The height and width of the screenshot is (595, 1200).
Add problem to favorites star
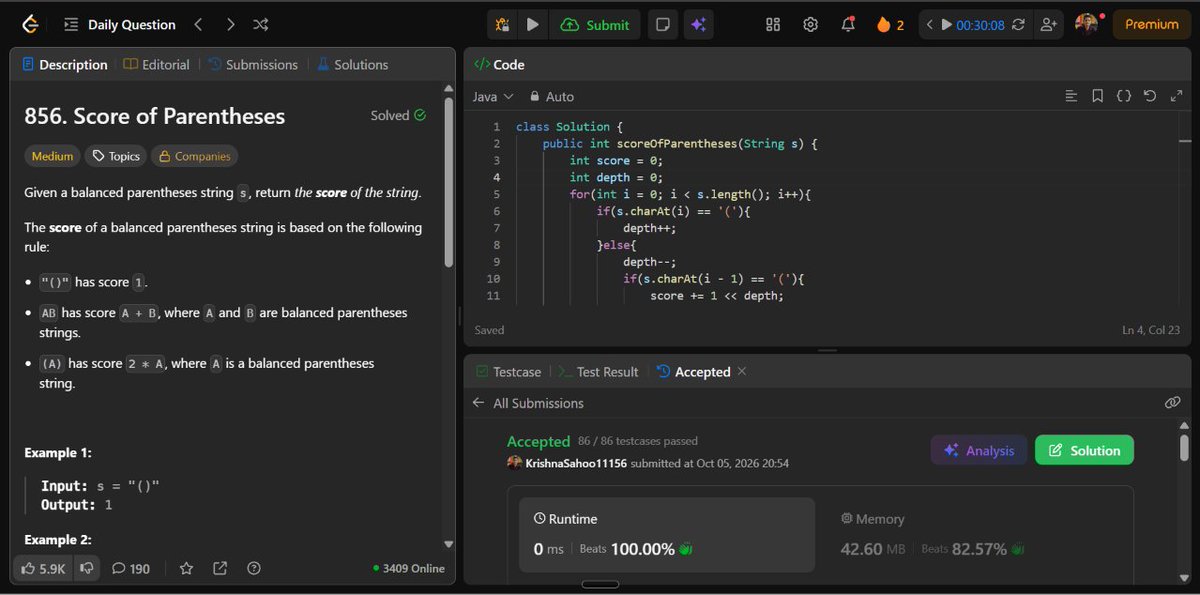pos(186,568)
